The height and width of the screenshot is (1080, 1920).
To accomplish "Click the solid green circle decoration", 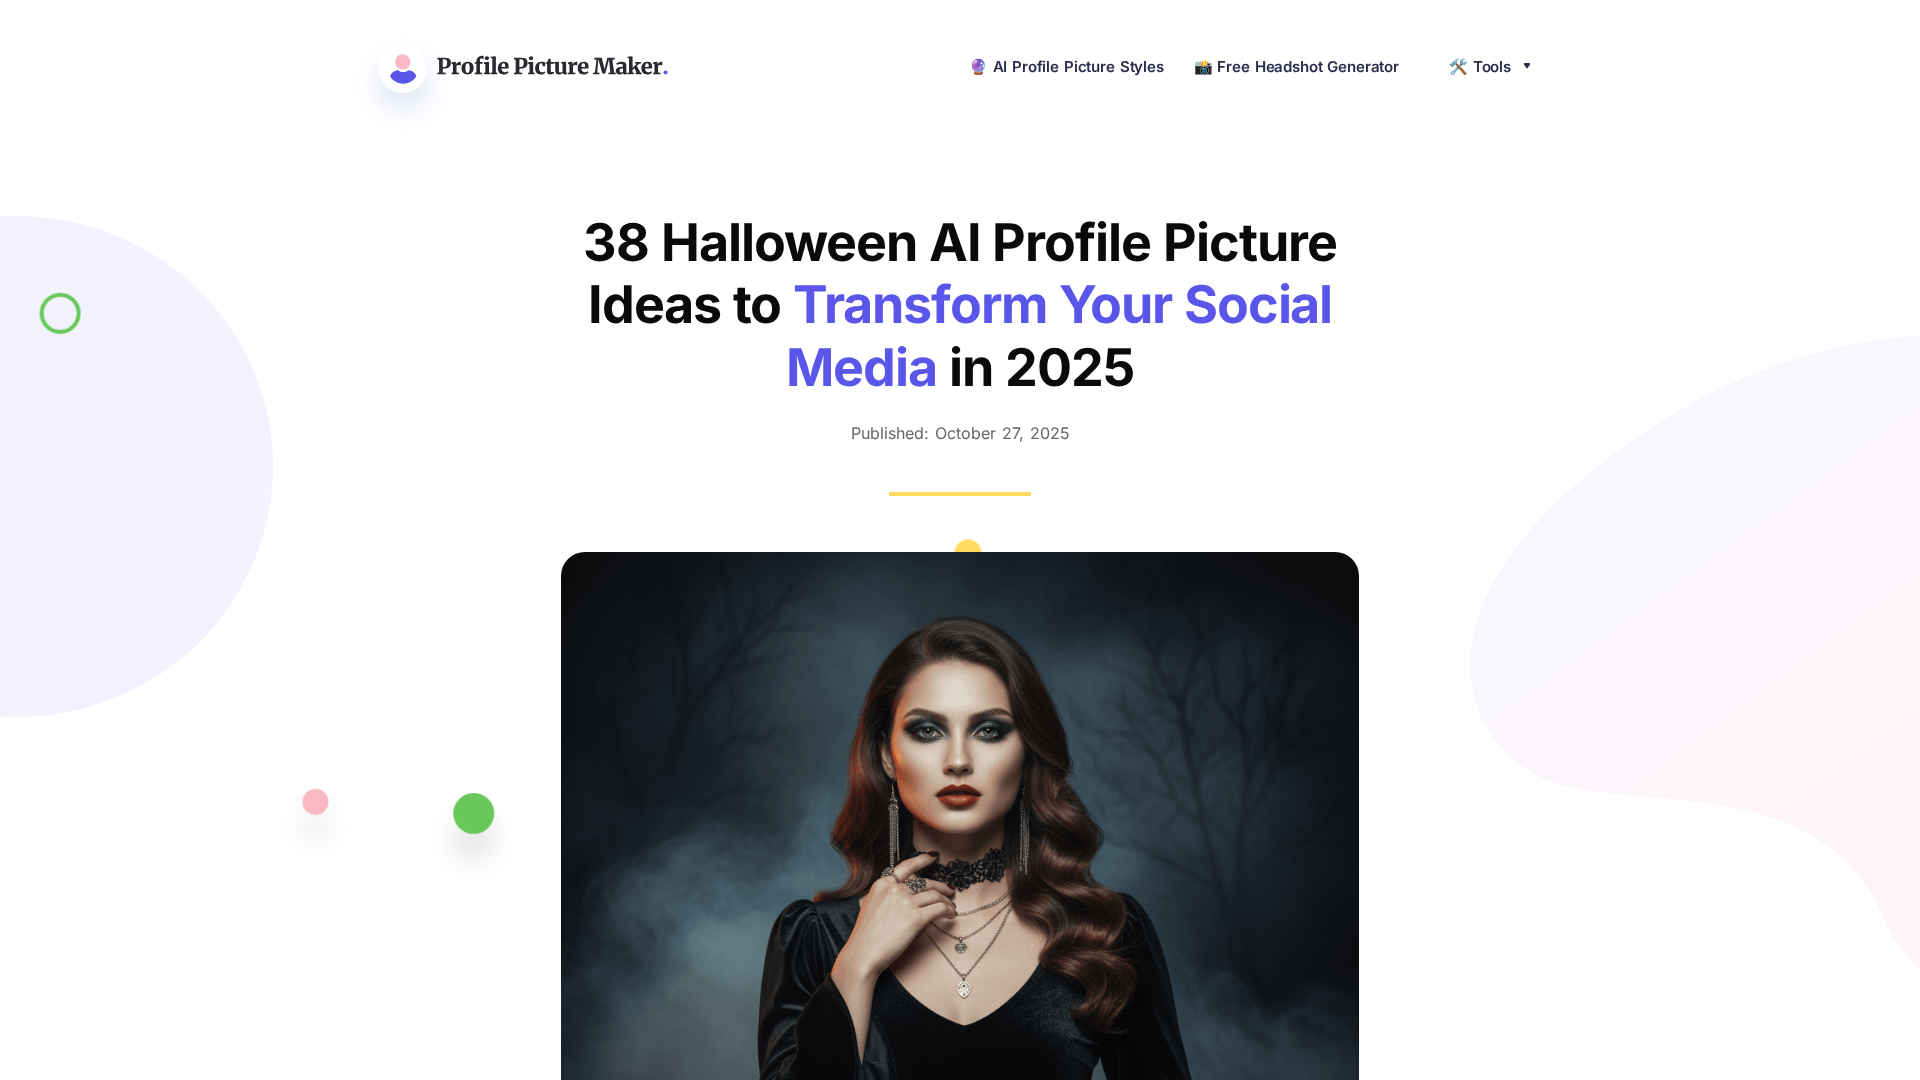I will 474,813.
